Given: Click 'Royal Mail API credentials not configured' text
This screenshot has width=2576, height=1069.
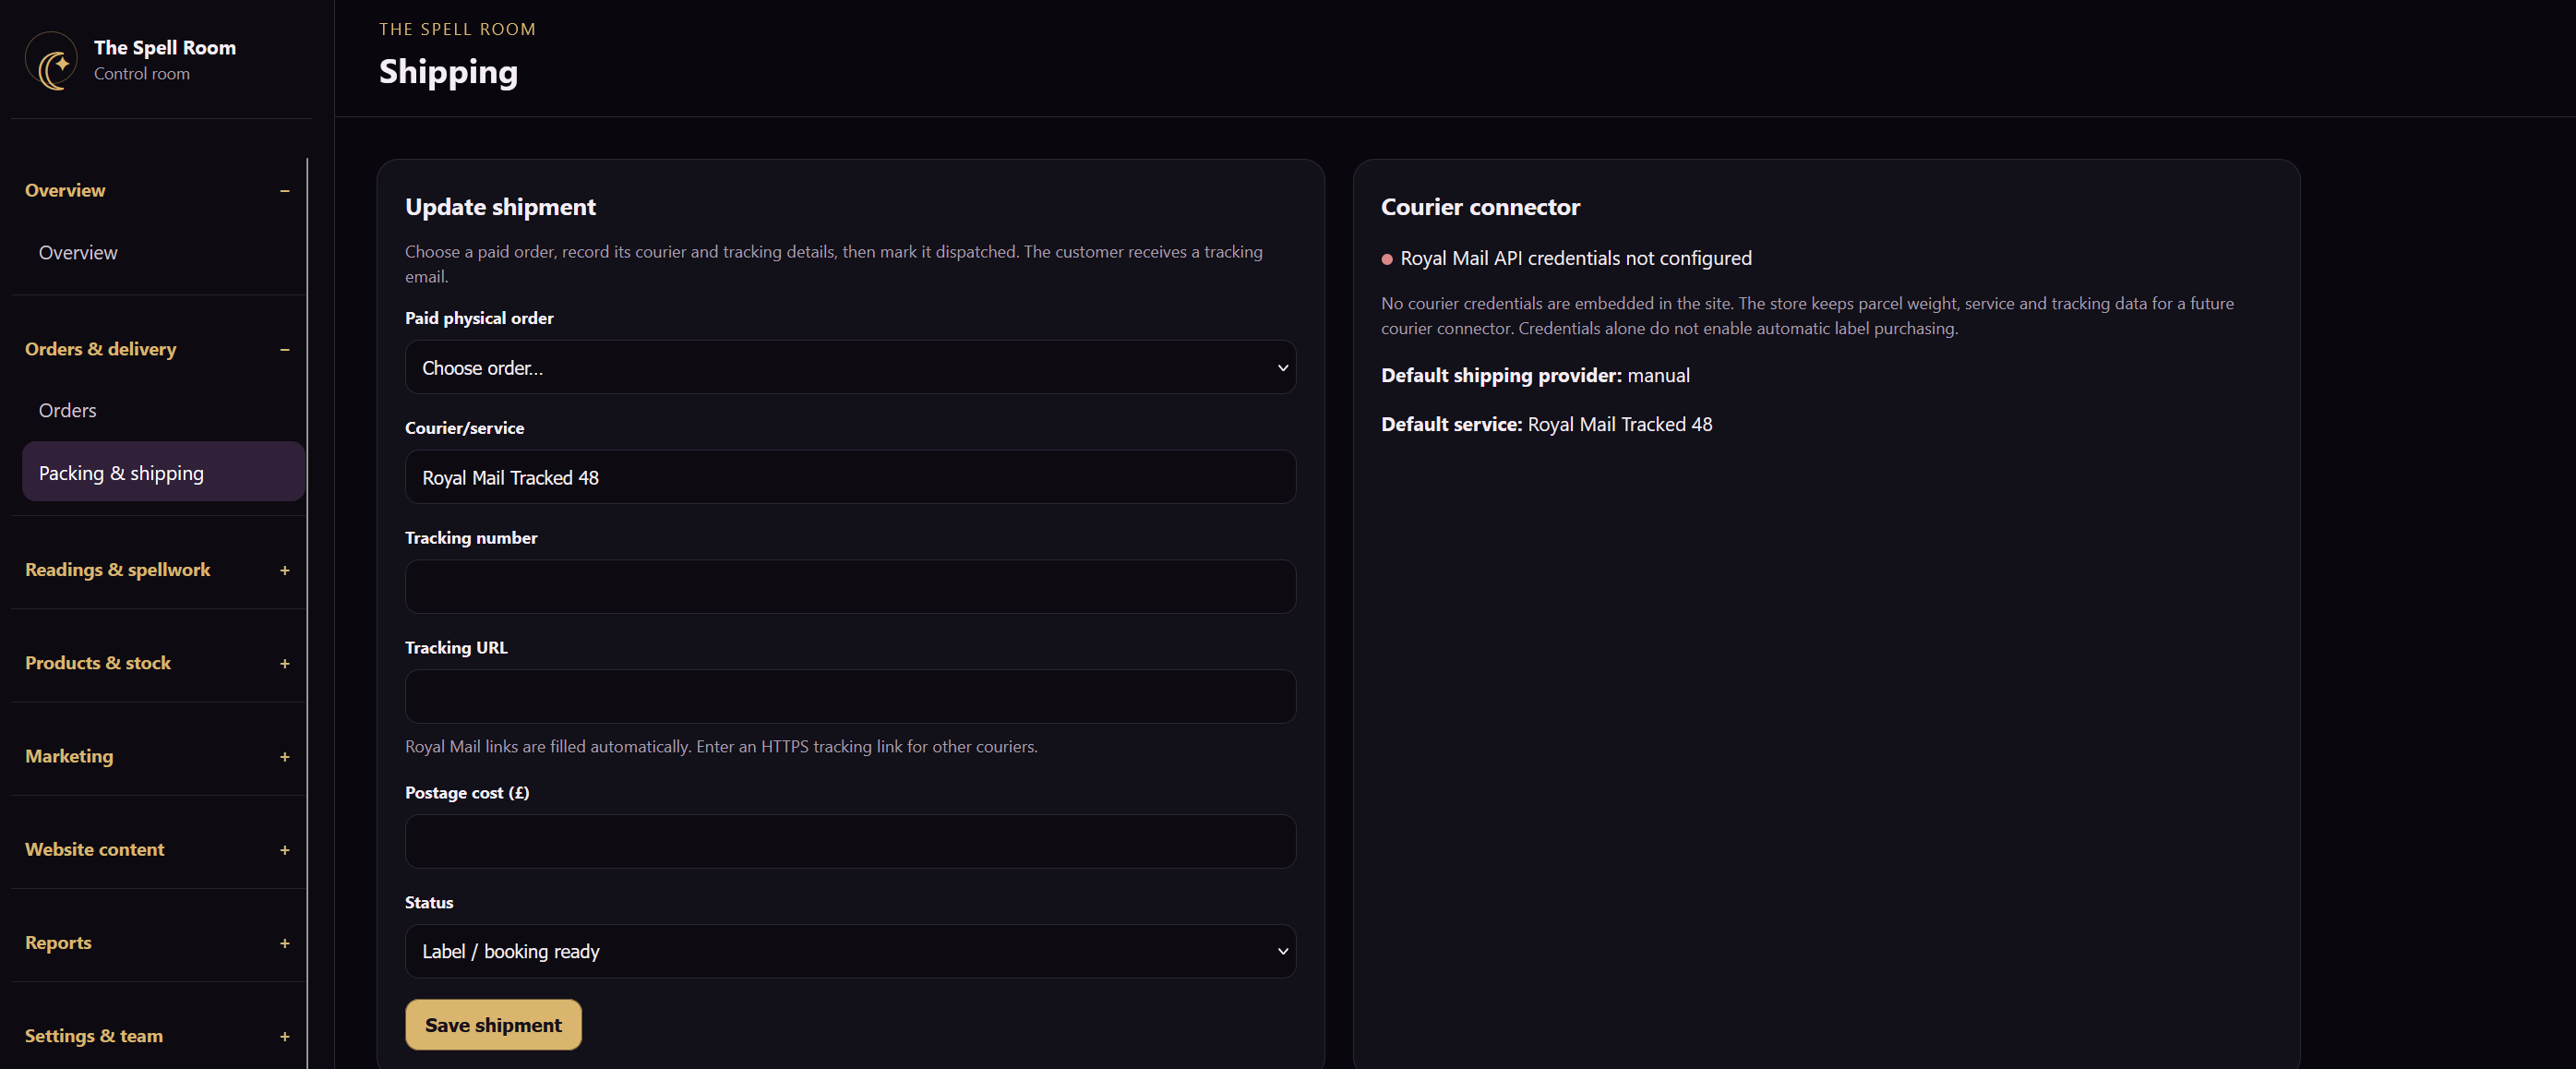Looking at the screenshot, I should tap(1576, 259).
